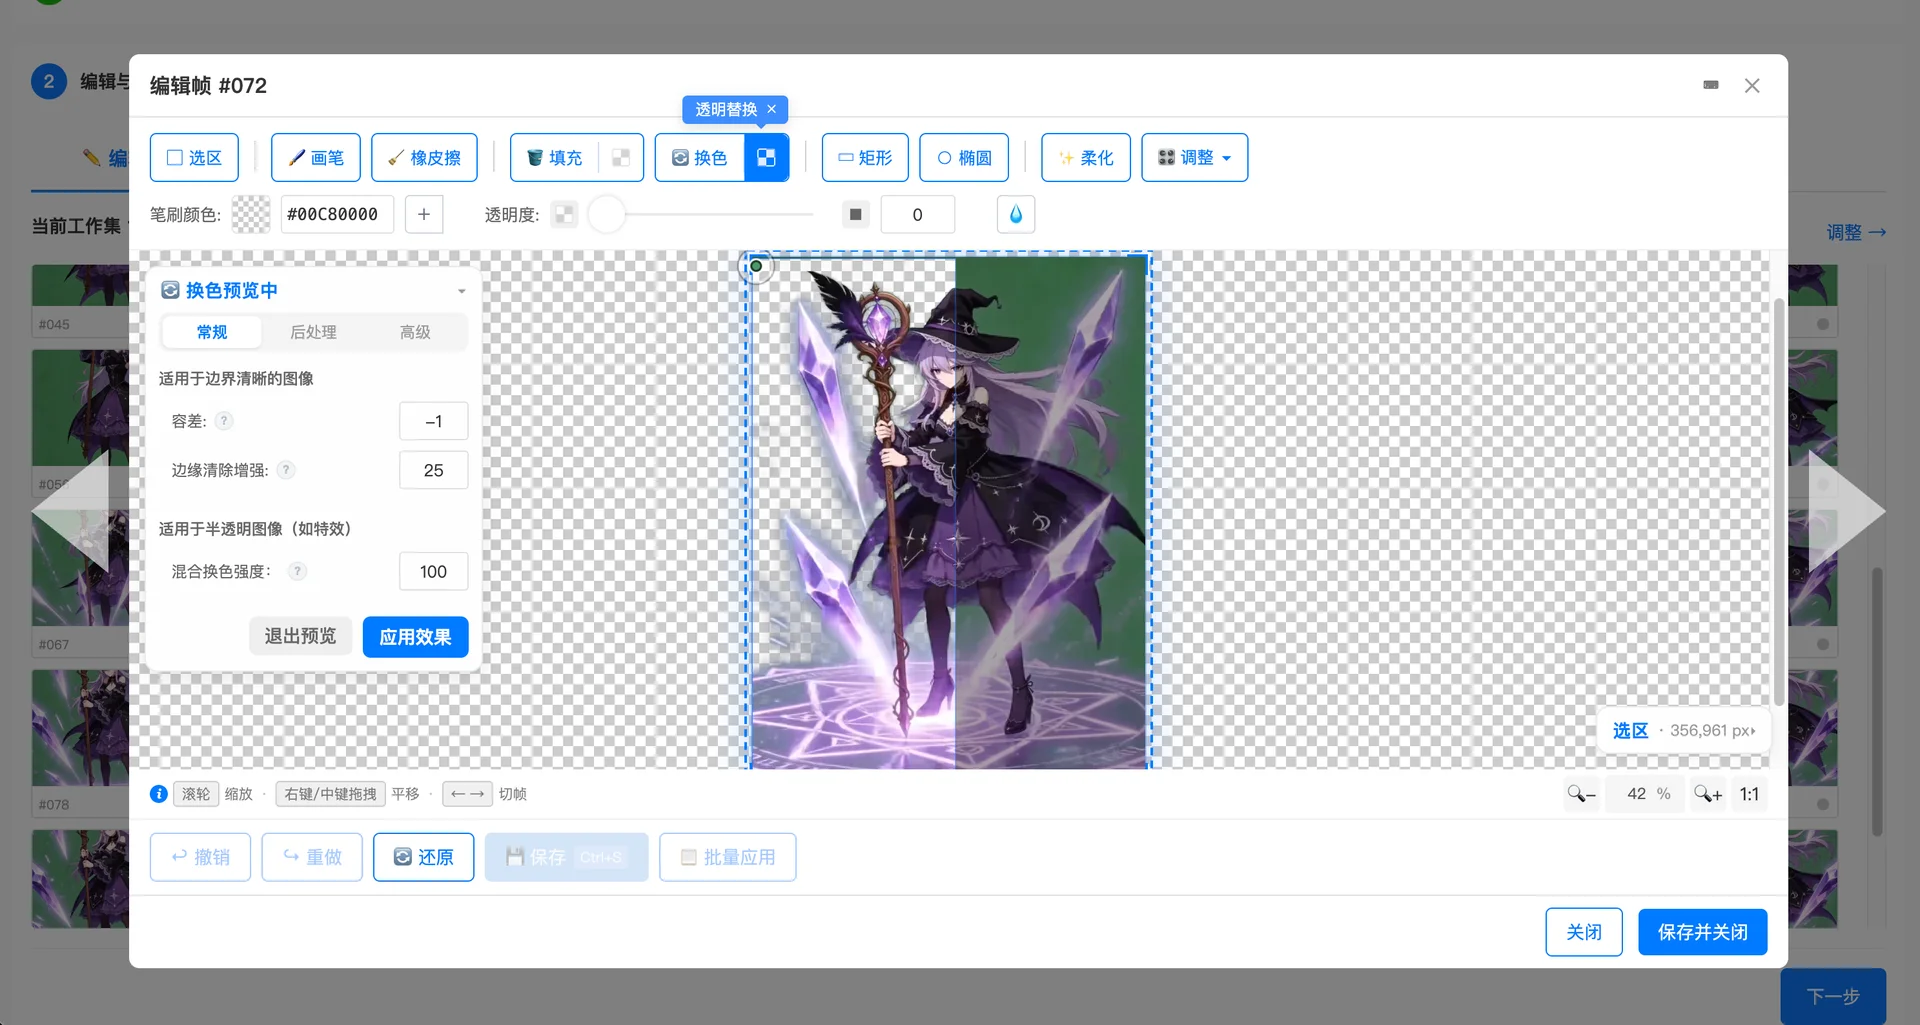The image size is (1920, 1025).
Task: Click the 关闭 button
Action: pos(1584,932)
